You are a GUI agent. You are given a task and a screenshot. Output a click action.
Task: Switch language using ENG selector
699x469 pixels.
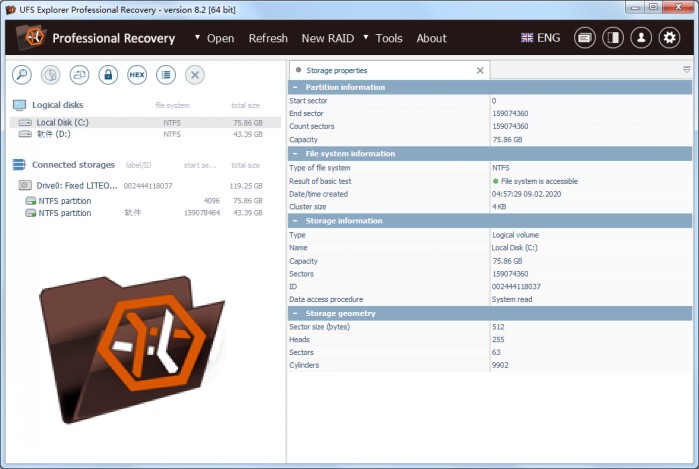click(x=540, y=38)
